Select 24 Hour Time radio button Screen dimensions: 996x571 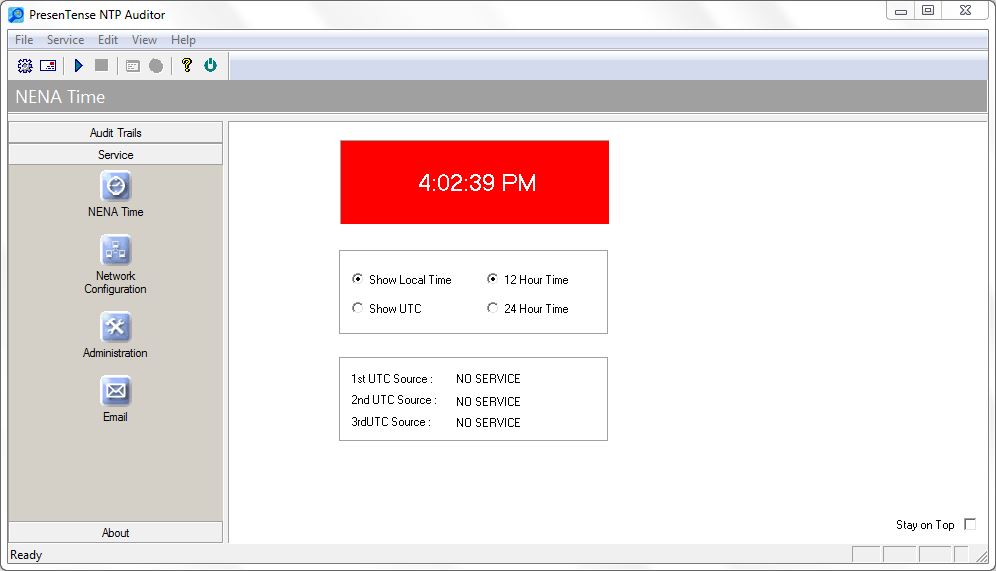pyautogui.click(x=492, y=308)
